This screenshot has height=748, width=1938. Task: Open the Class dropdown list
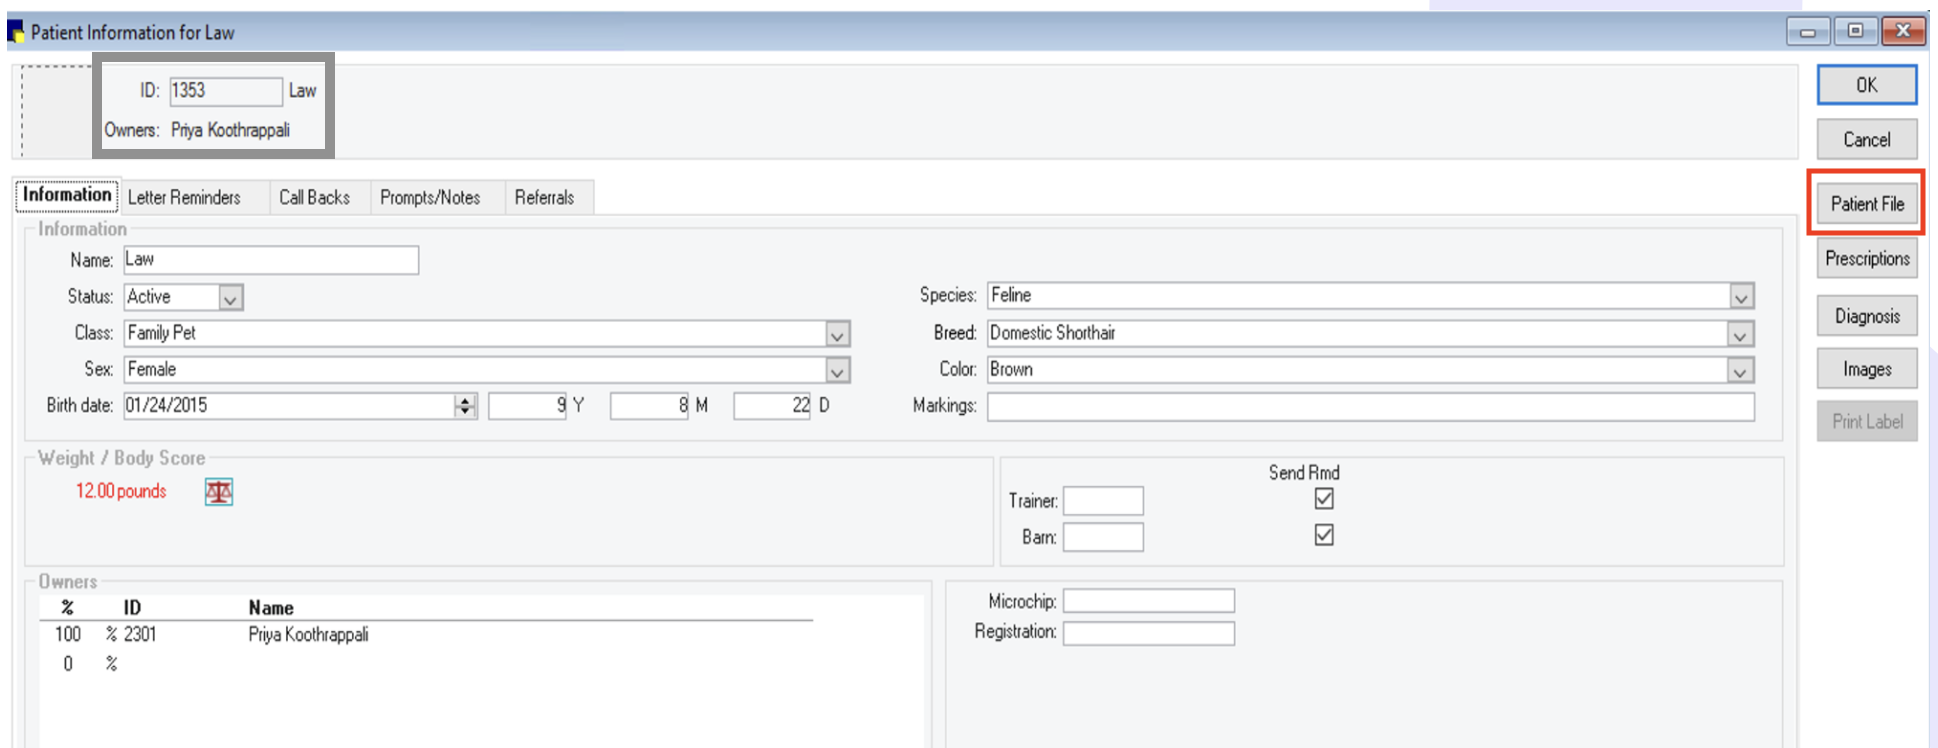pos(837,334)
